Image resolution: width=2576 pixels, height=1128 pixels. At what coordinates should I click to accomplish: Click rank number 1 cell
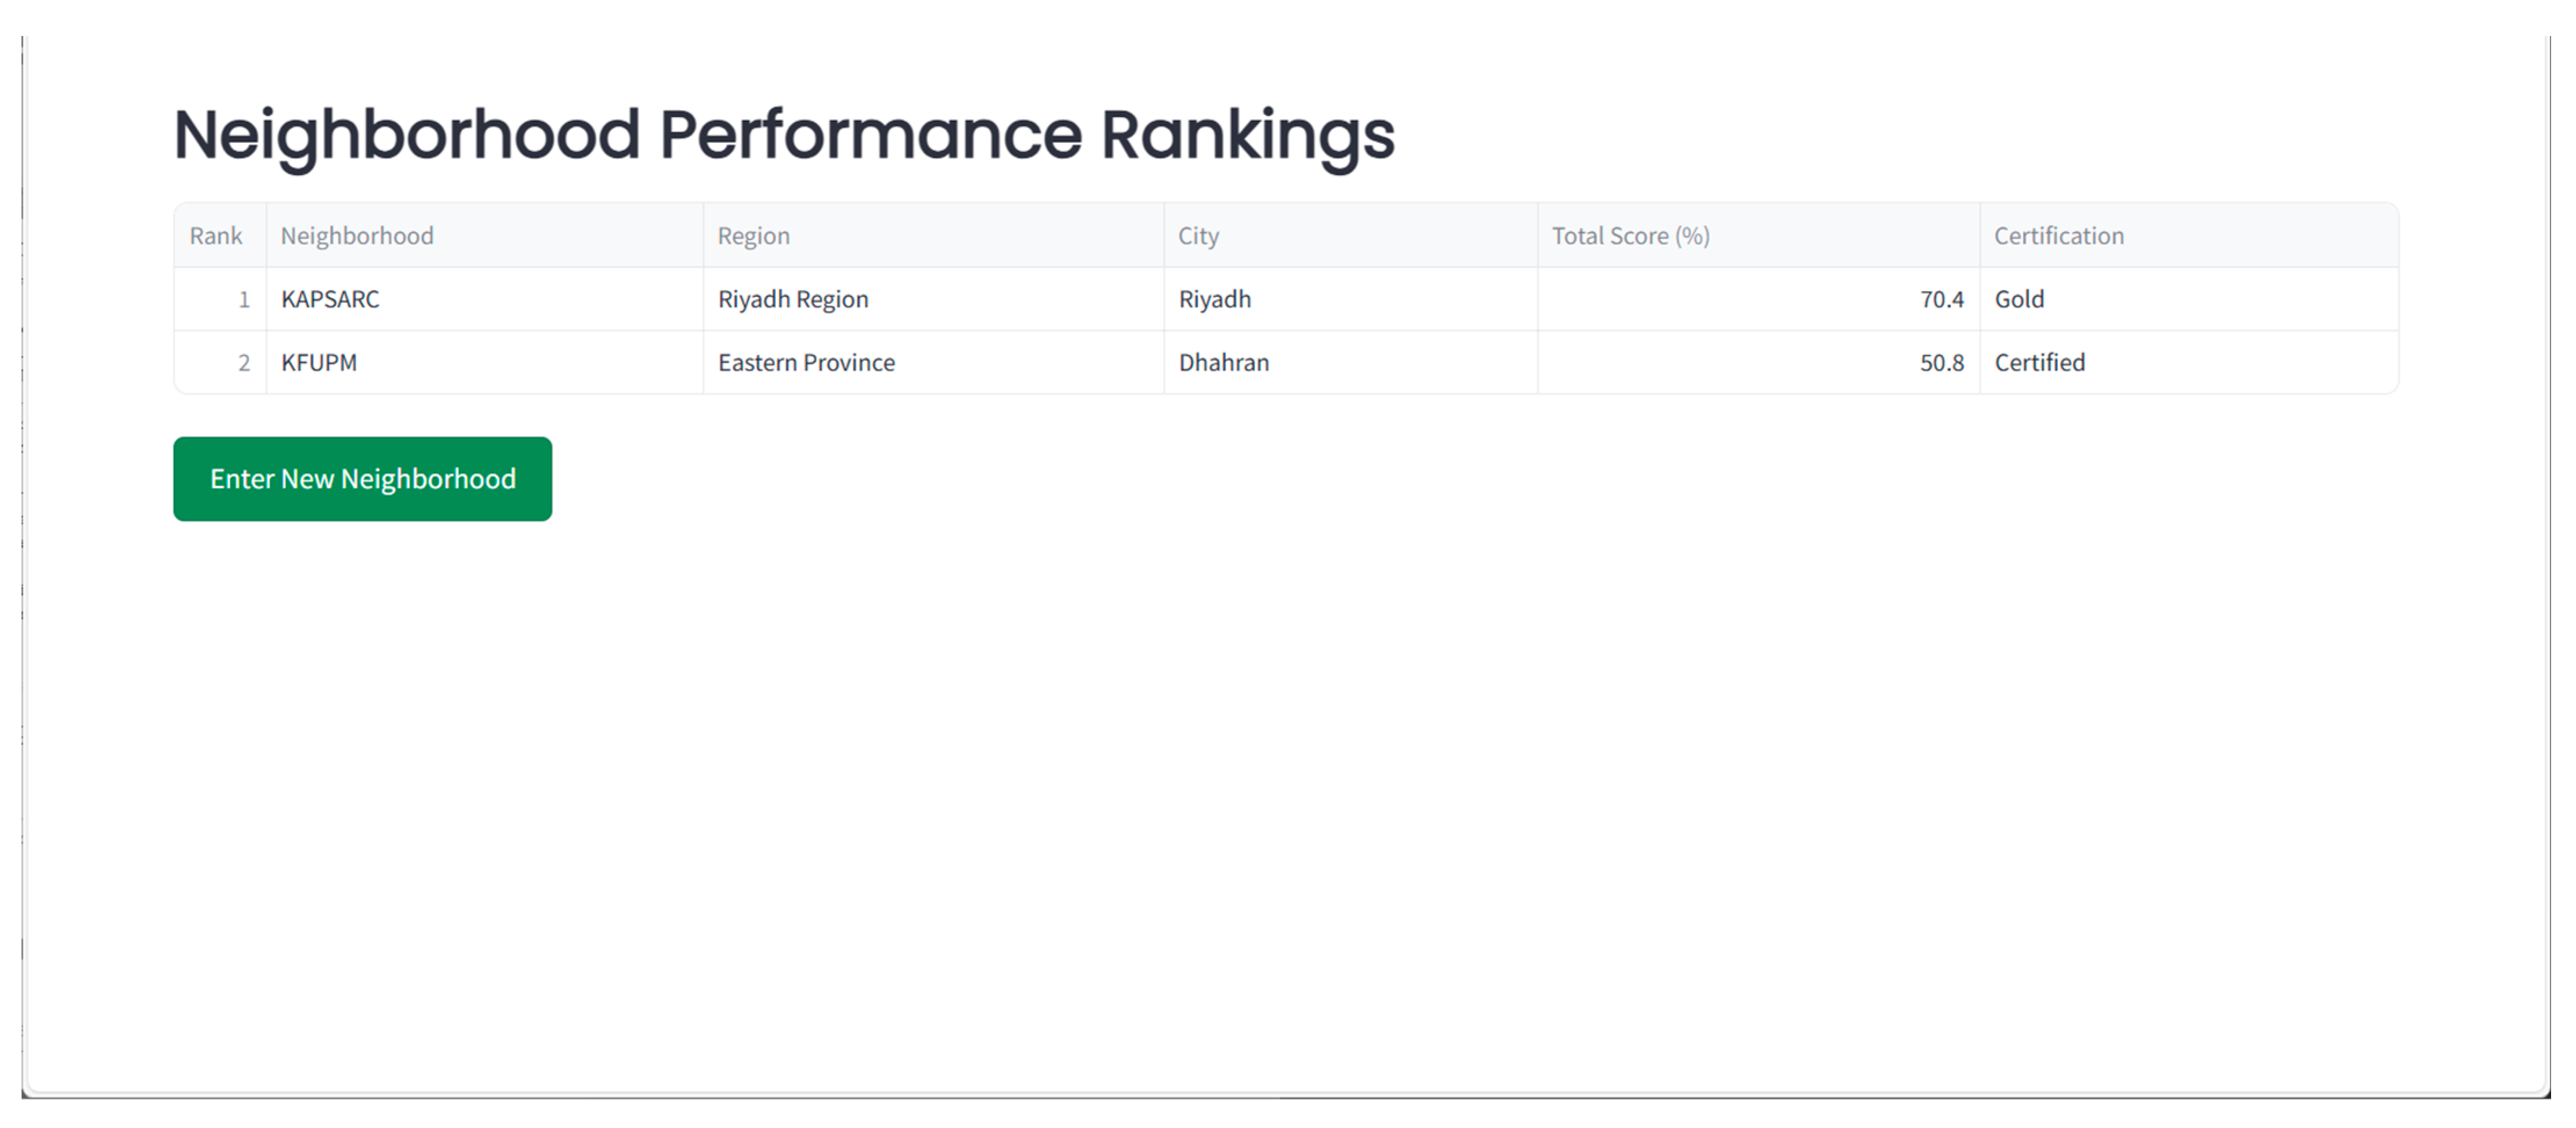coord(243,299)
